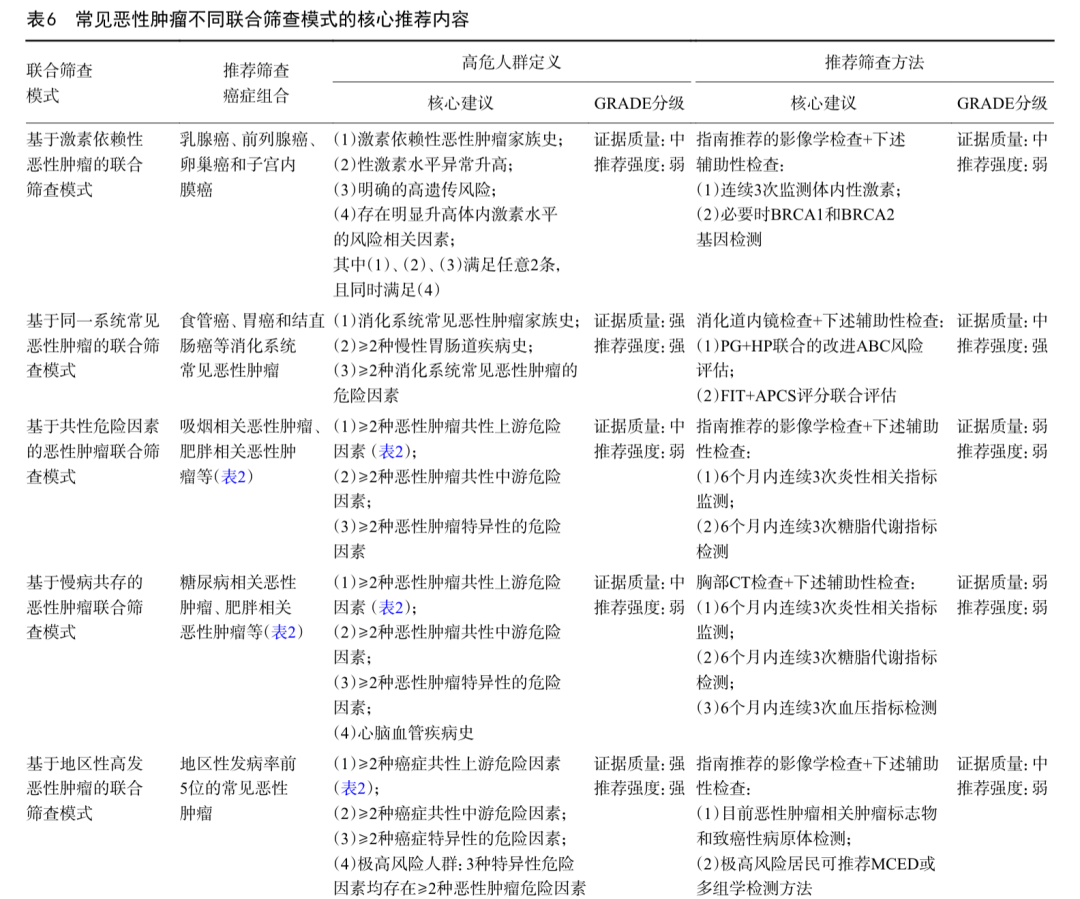1080x899 pixels.
Task: Click the 推荐筛查方法 header
Action: point(873,62)
